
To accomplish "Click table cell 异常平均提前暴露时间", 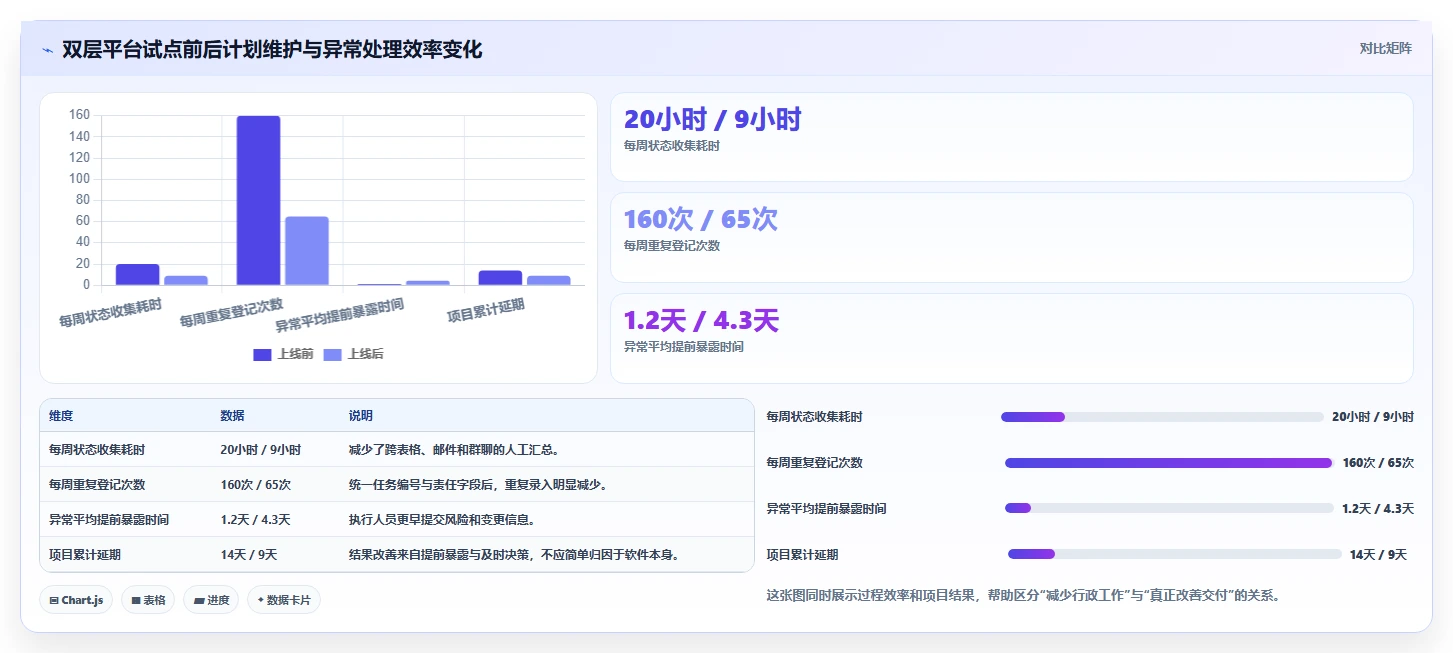I will (109, 520).
